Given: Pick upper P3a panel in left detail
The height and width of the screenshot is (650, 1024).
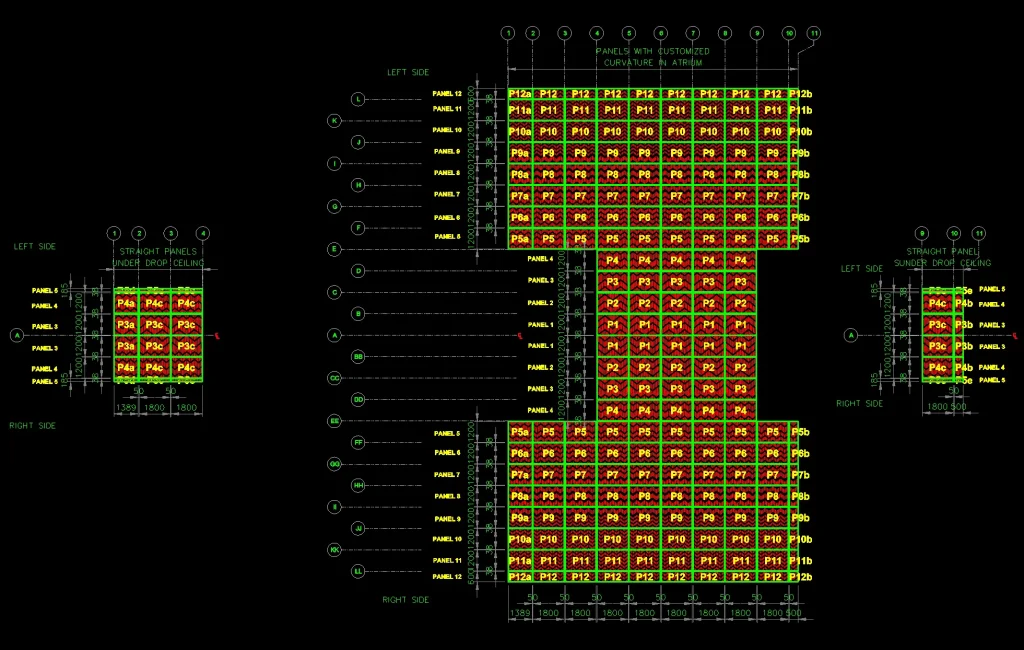Looking at the screenshot, I should pyautogui.click(x=126, y=325).
